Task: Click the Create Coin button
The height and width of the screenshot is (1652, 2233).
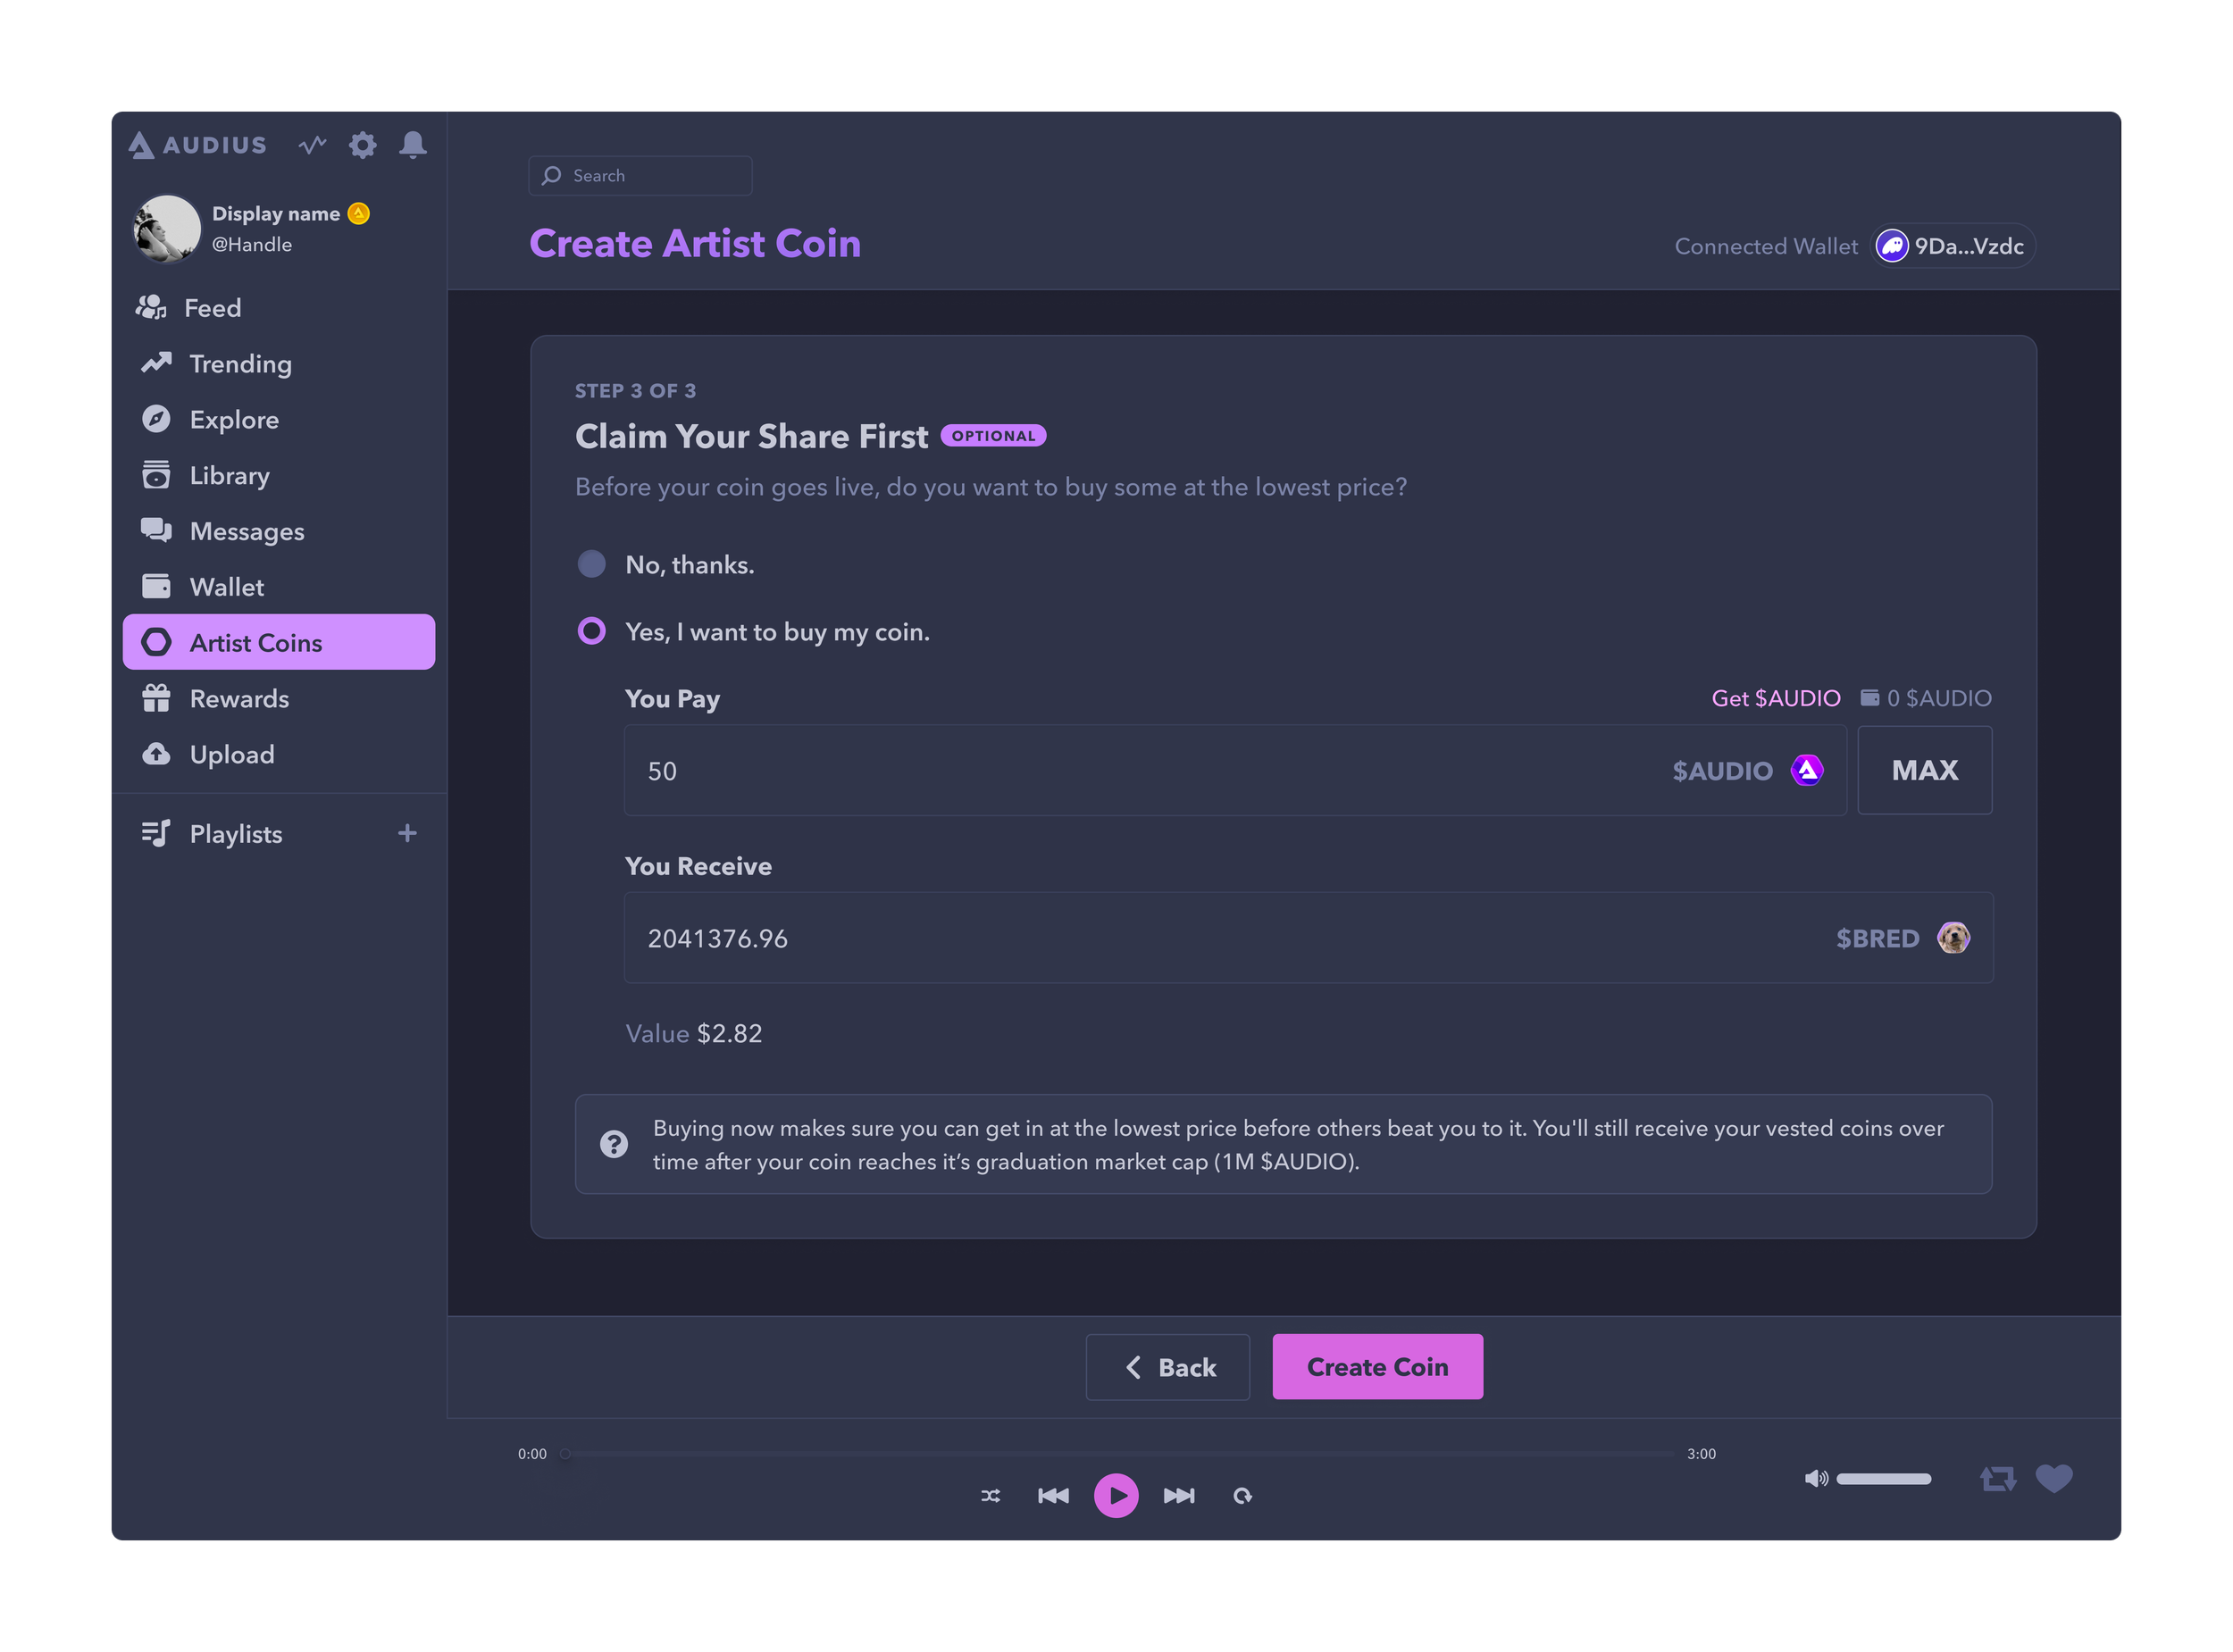Action: (1377, 1367)
